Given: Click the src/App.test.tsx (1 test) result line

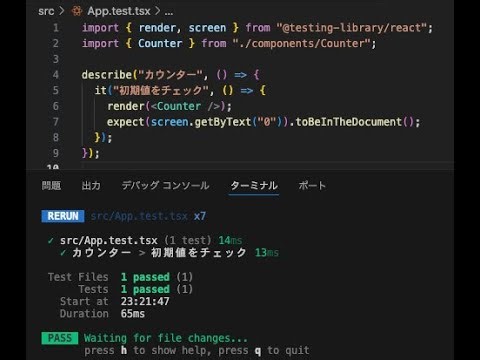Looking at the screenshot, I should (145, 240).
